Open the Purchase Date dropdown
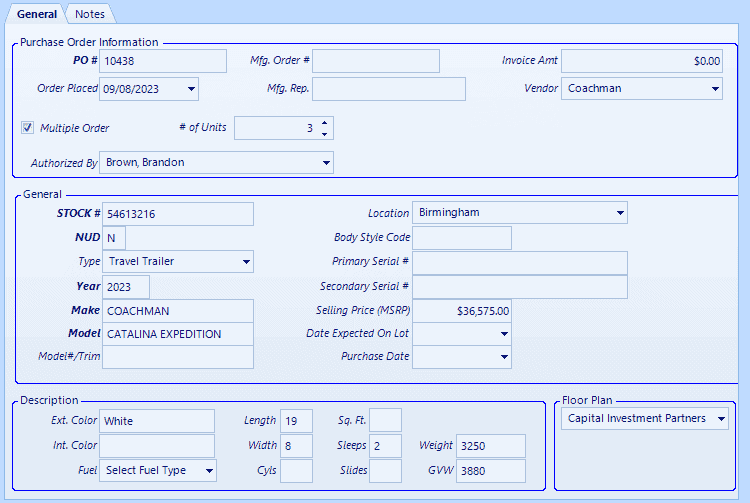Screen dimensions: 750x503 (504, 357)
